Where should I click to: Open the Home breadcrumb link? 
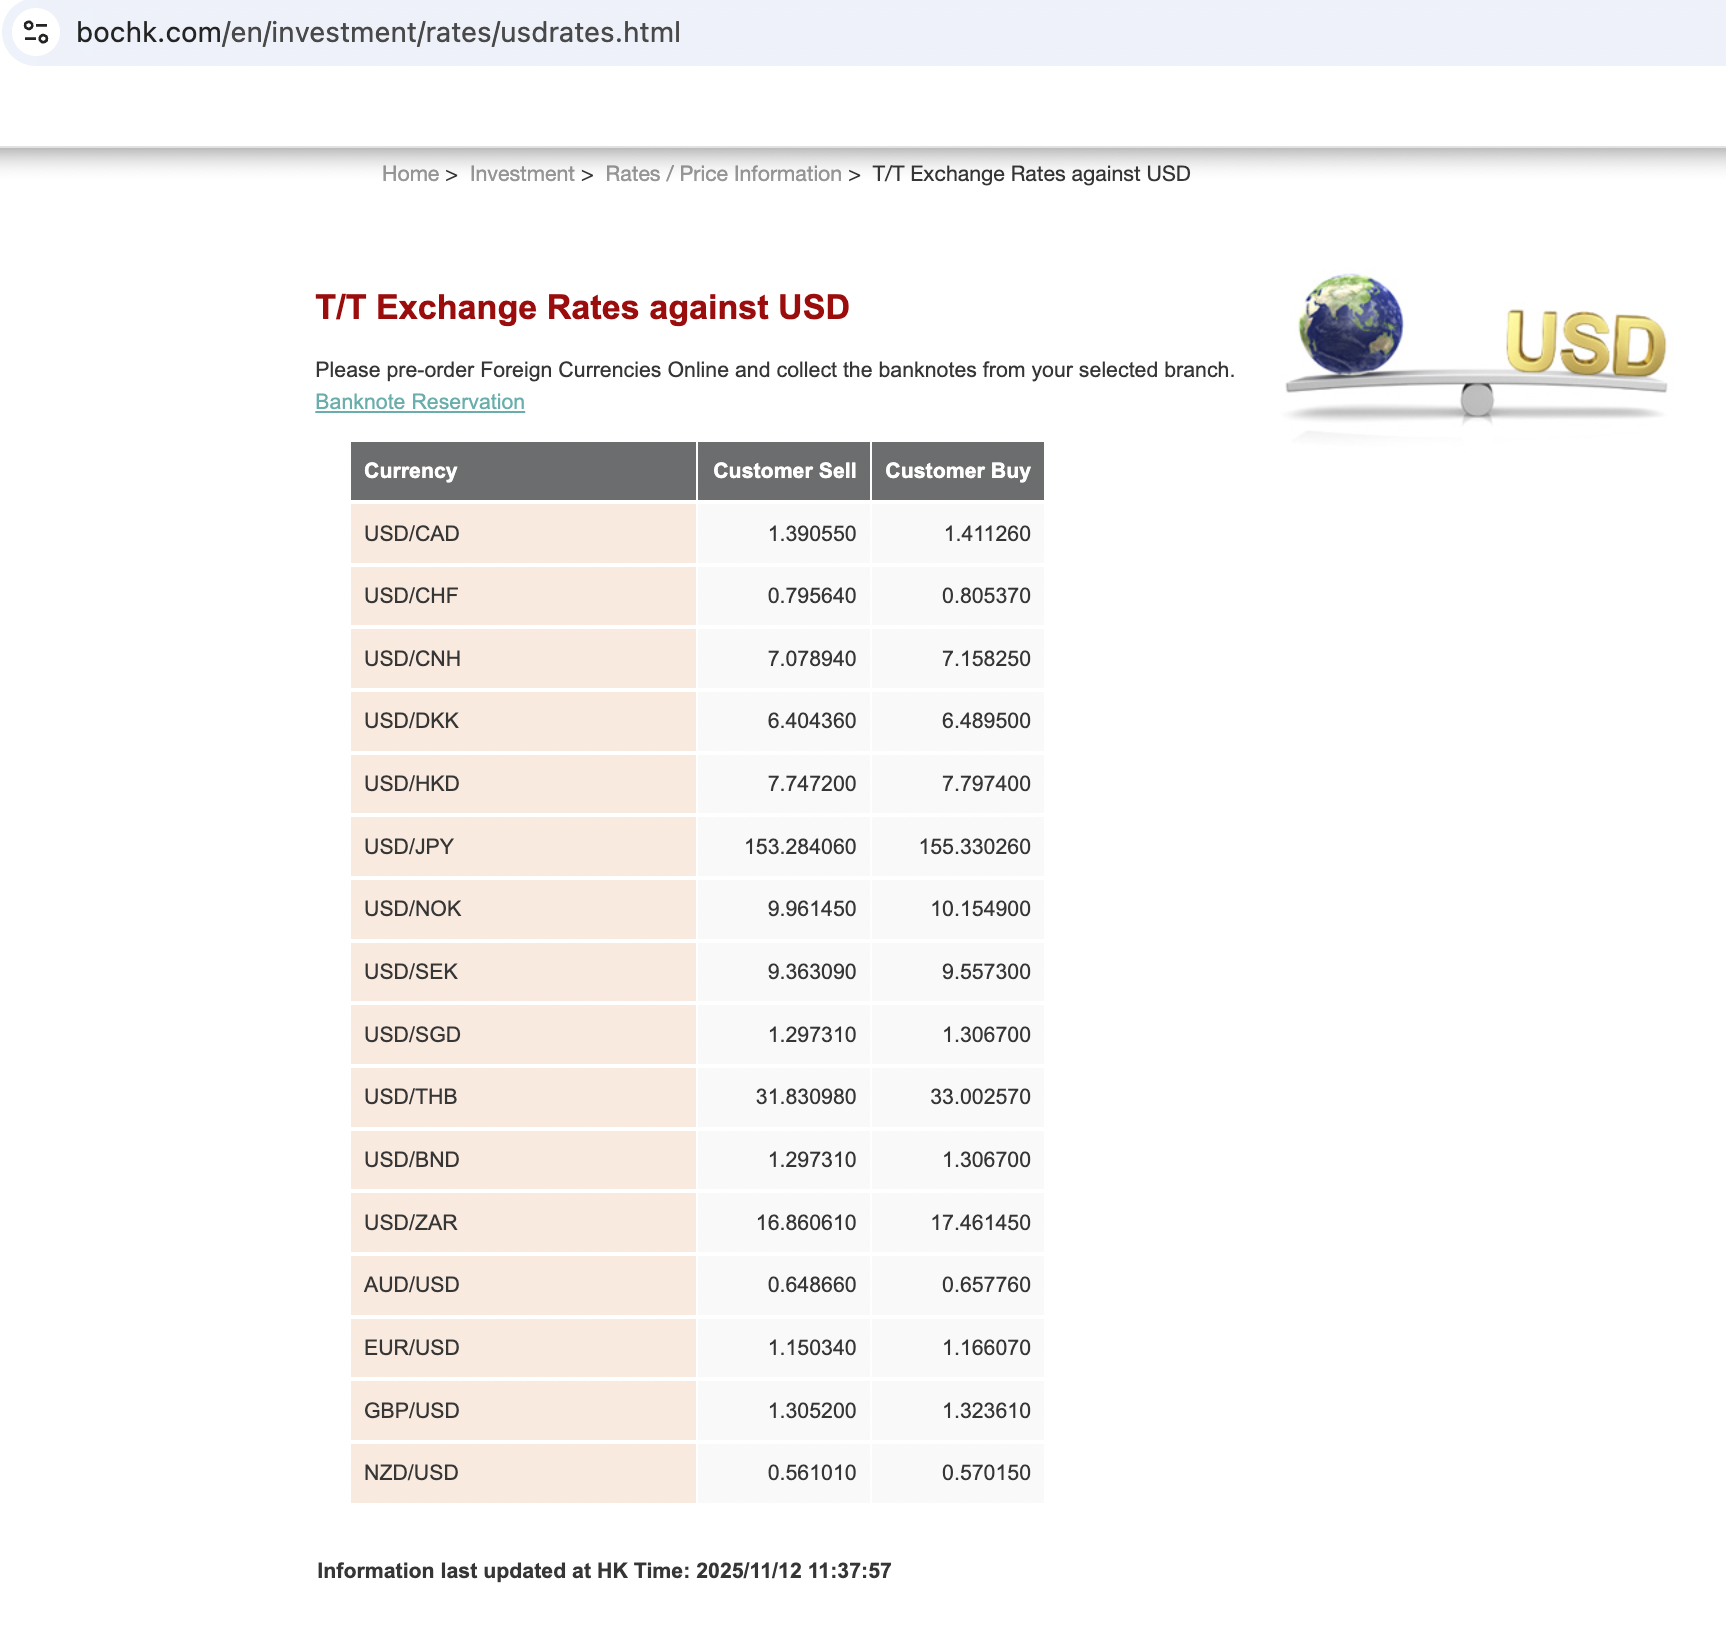click(x=410, y=174)
